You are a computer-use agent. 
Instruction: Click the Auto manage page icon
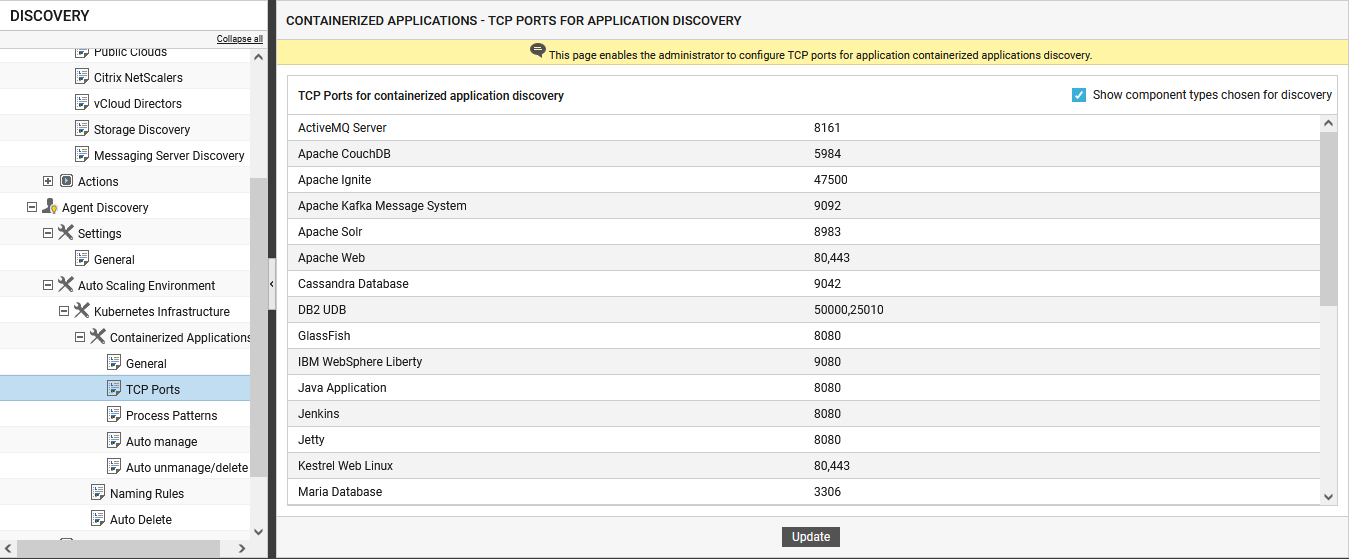point(115,441)
